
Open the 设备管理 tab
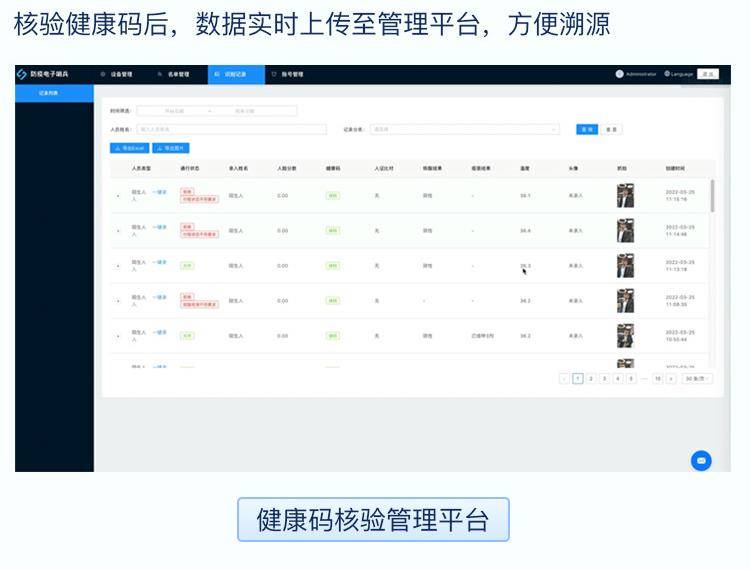(x=117, y=74)
